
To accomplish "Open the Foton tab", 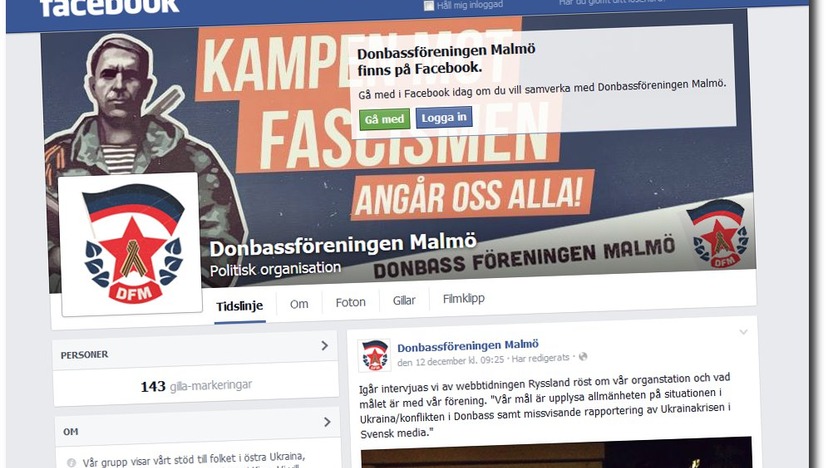I will pyautogui.click(x=350, y=302).
